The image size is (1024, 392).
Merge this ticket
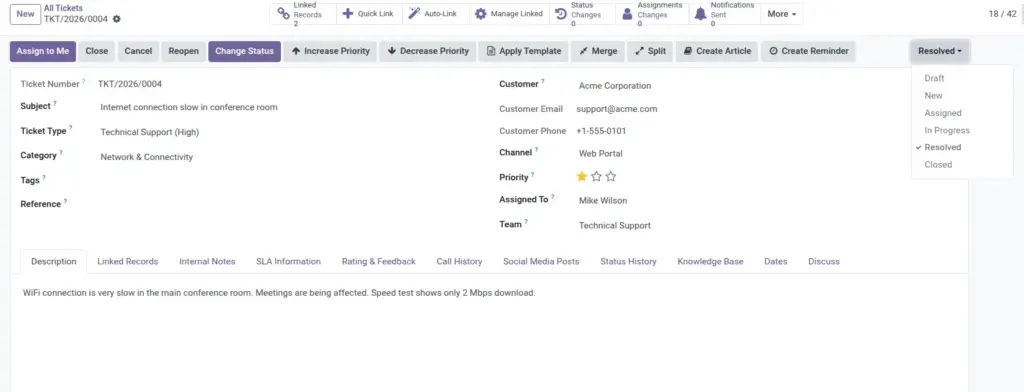pos(598,51)
